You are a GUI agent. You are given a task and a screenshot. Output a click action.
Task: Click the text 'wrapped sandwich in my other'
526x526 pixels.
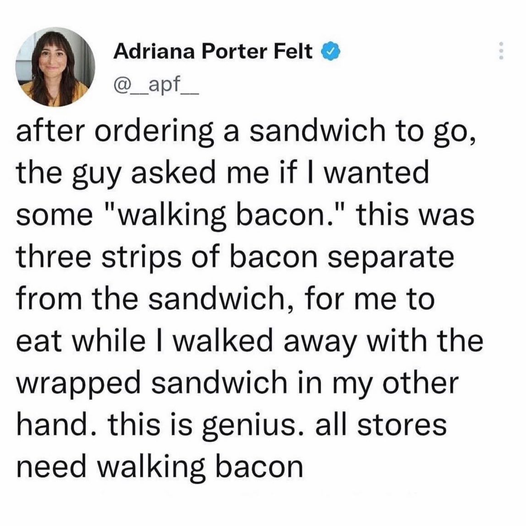pyautogui.click(x=238, y=383)
